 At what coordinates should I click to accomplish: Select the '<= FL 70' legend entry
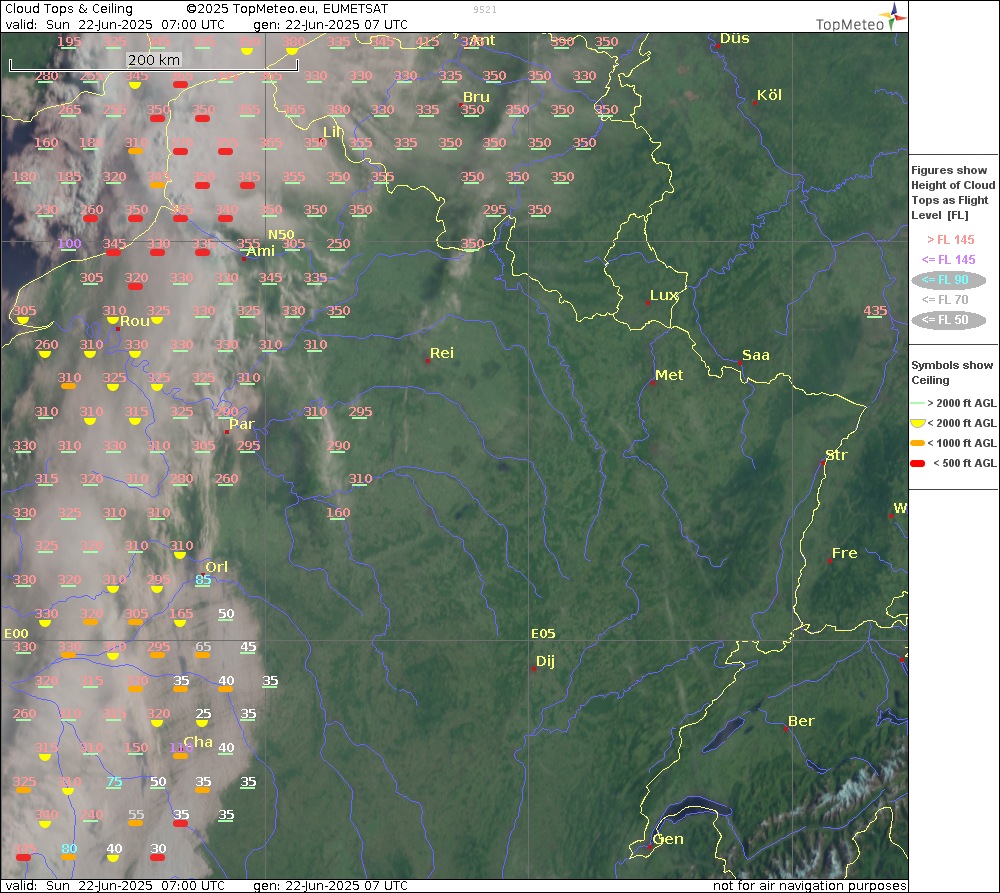tap(945, 300)
